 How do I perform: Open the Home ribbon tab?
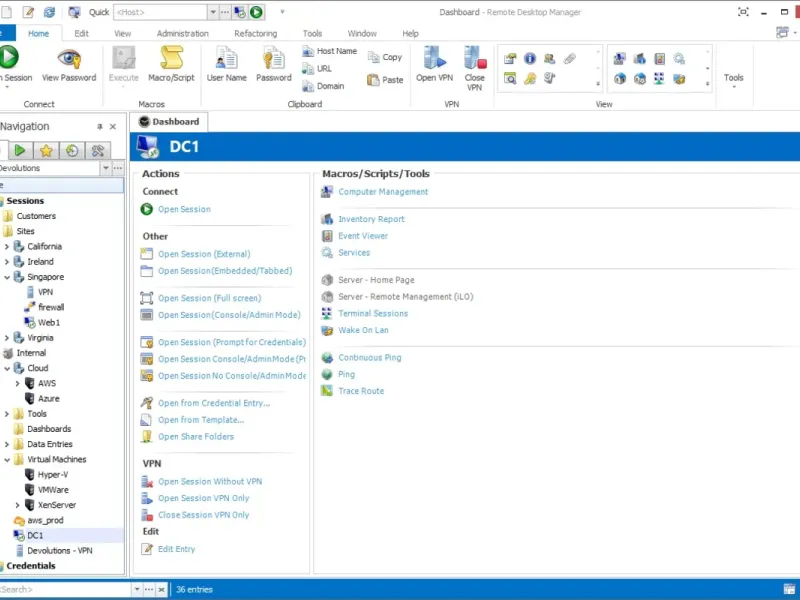(x=38, y=33)
